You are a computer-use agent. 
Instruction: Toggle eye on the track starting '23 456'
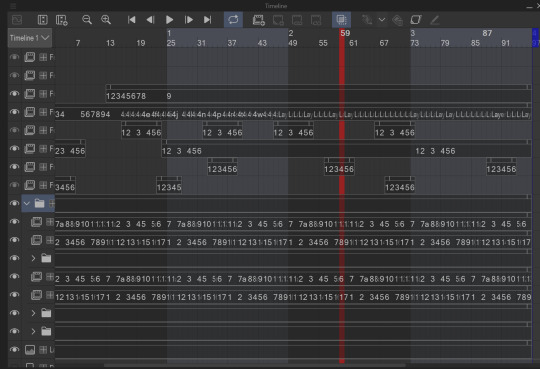[14, 148]
